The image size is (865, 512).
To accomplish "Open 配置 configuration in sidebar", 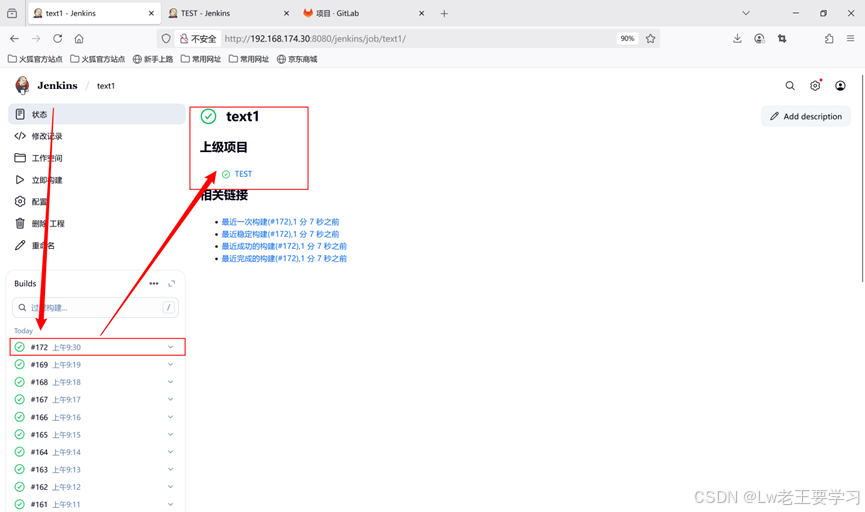I will point(97,201).
